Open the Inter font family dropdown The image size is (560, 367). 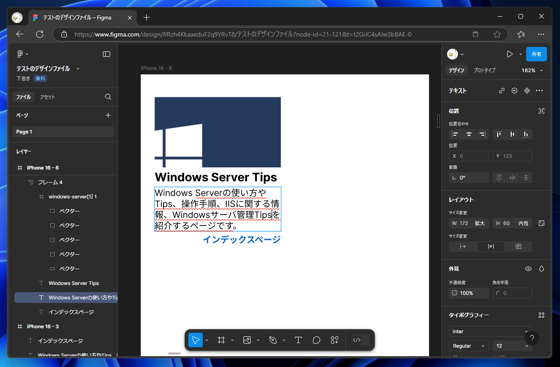(490, 331)
